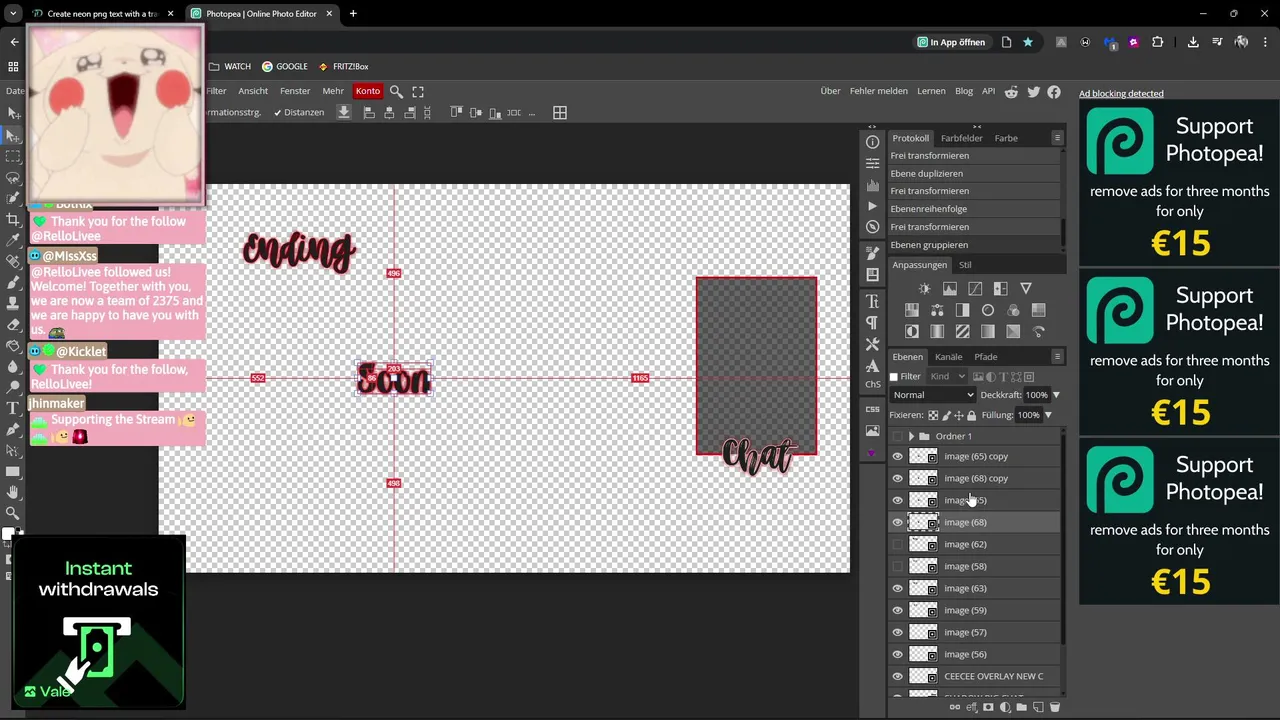Open the Ebenen panel options menu
This screenshot has height=720, width=1280.
pos(1057,356)
